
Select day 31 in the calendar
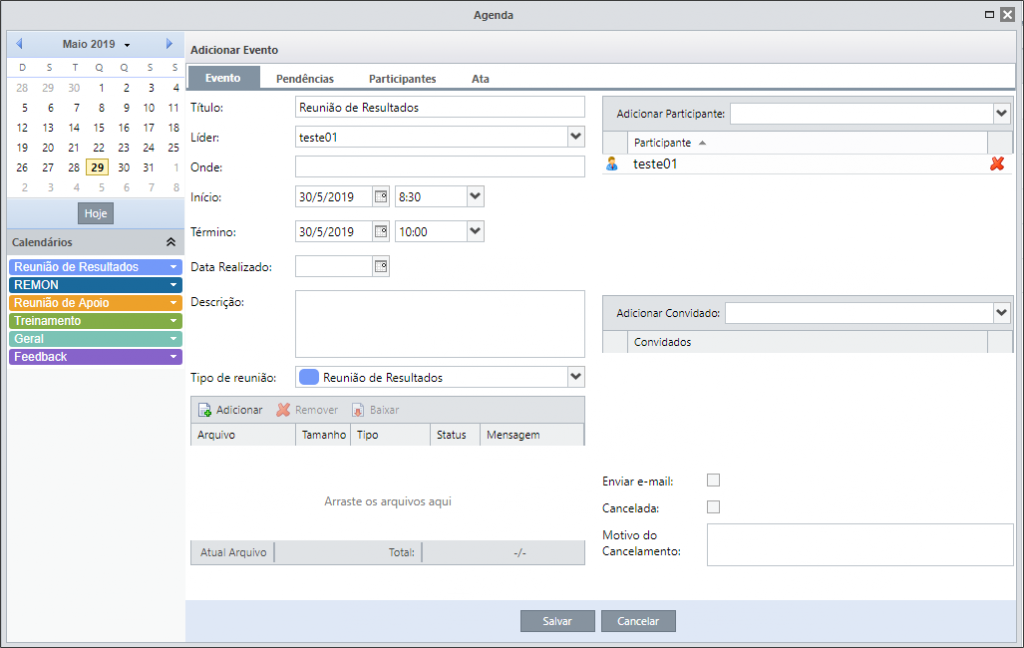click(149, 168)
